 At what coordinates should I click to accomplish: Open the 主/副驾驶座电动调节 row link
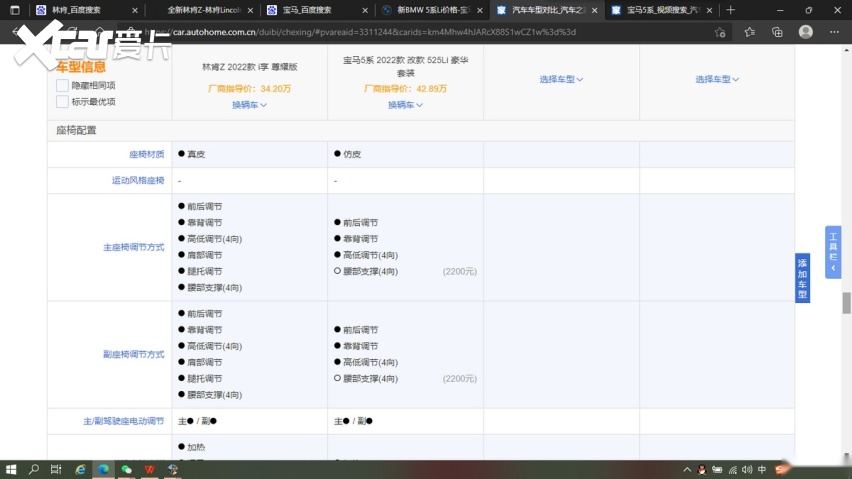123,421
